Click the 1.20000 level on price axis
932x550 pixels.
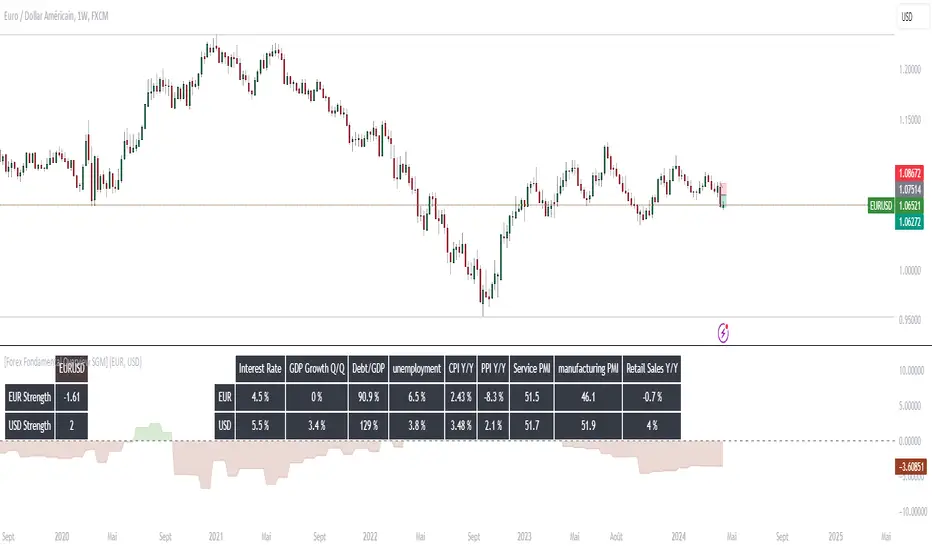click(909, 70)
